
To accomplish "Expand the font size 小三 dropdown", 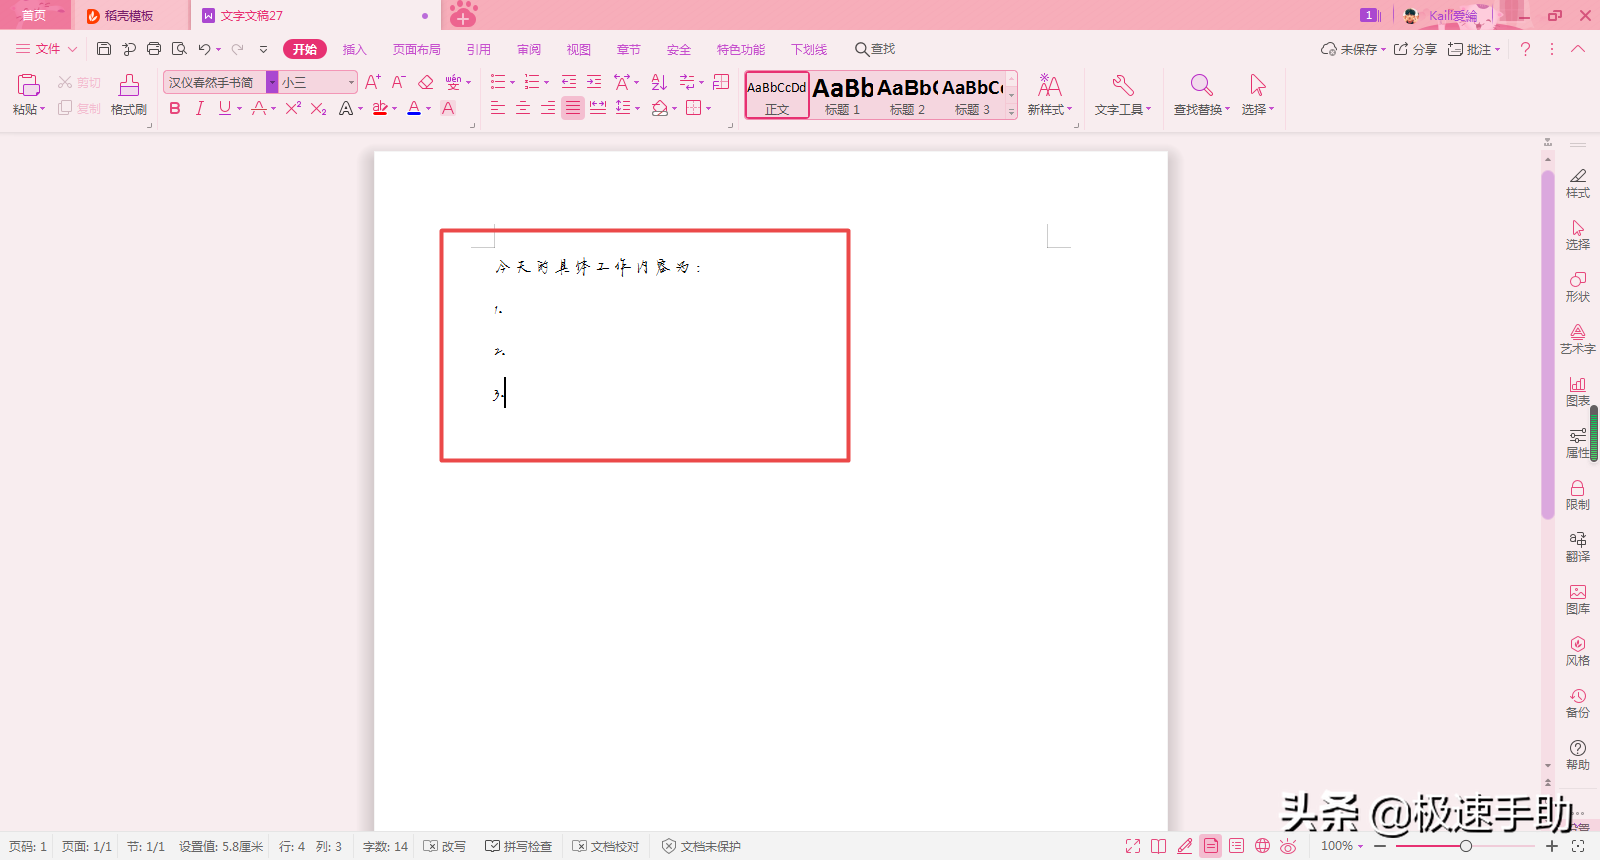I will coord(351,83).
